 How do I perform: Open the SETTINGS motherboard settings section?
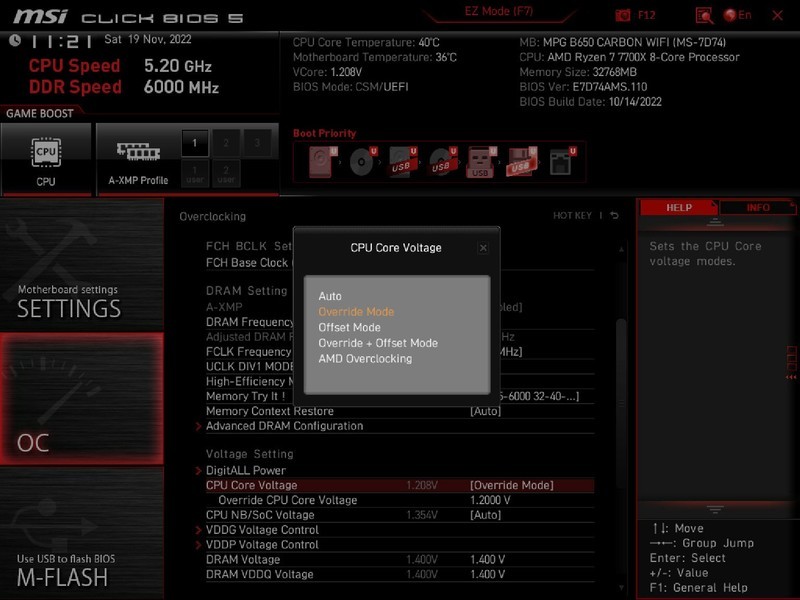(82, 265)
